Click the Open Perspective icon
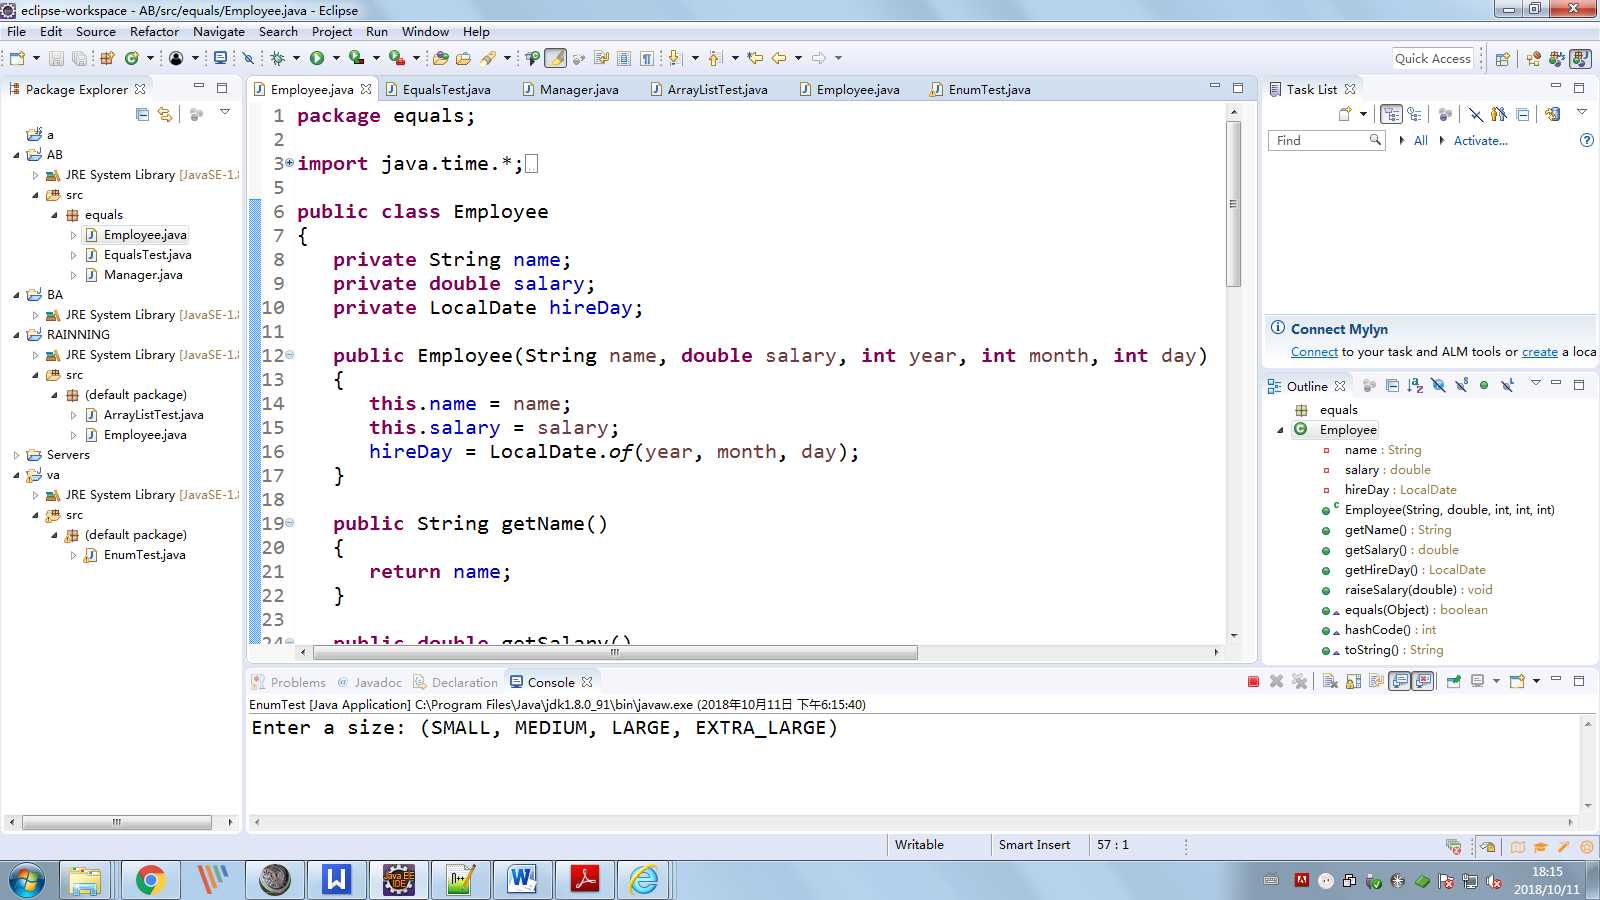This screenshot has height=900, width=1600. pyautogui.click(x=1502, y=59)
